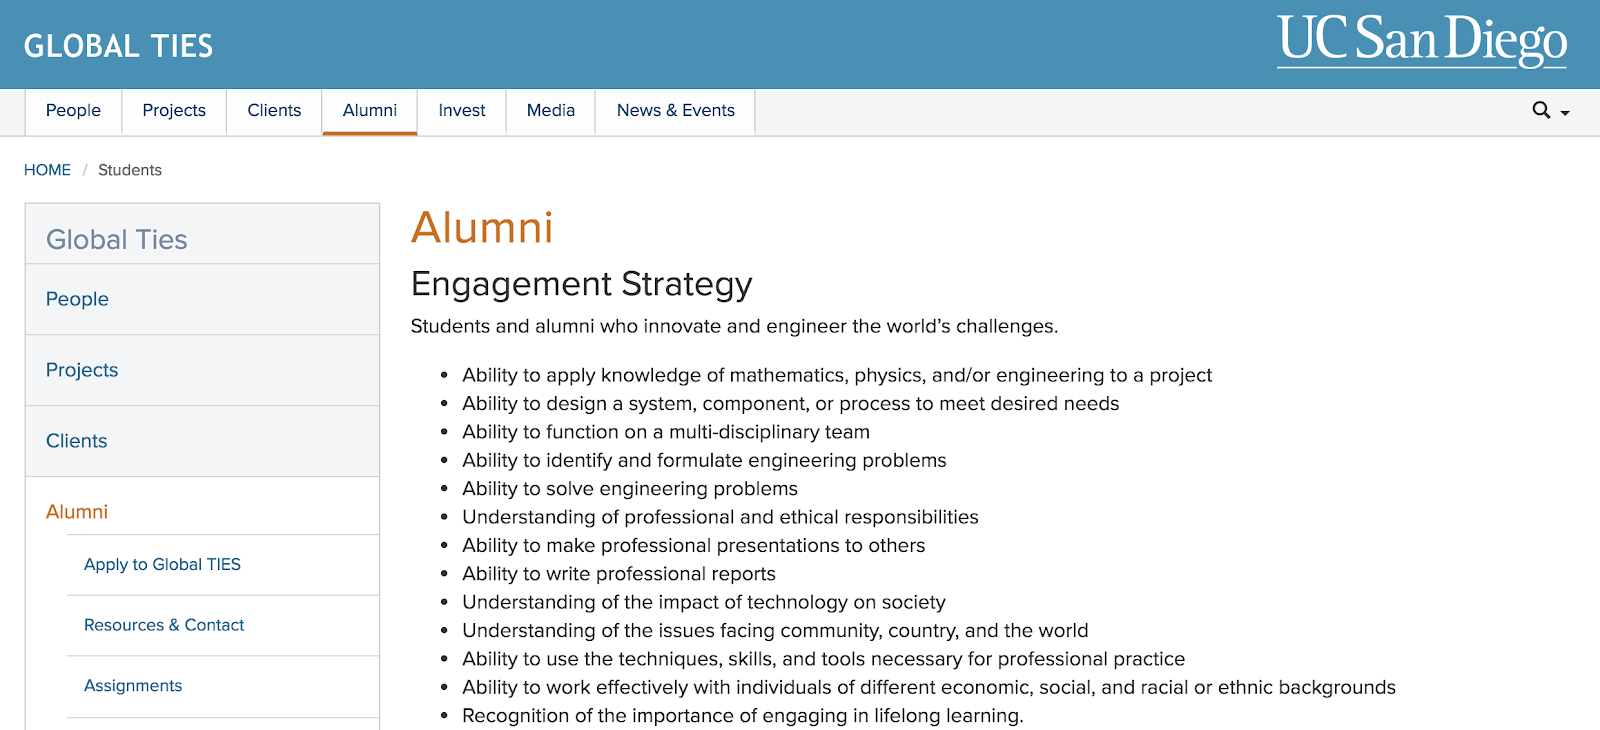Screen dimensions: 1600x730
Task: Click bullet 'work effectively with individuals of different'
Action: tap(929, 688)
